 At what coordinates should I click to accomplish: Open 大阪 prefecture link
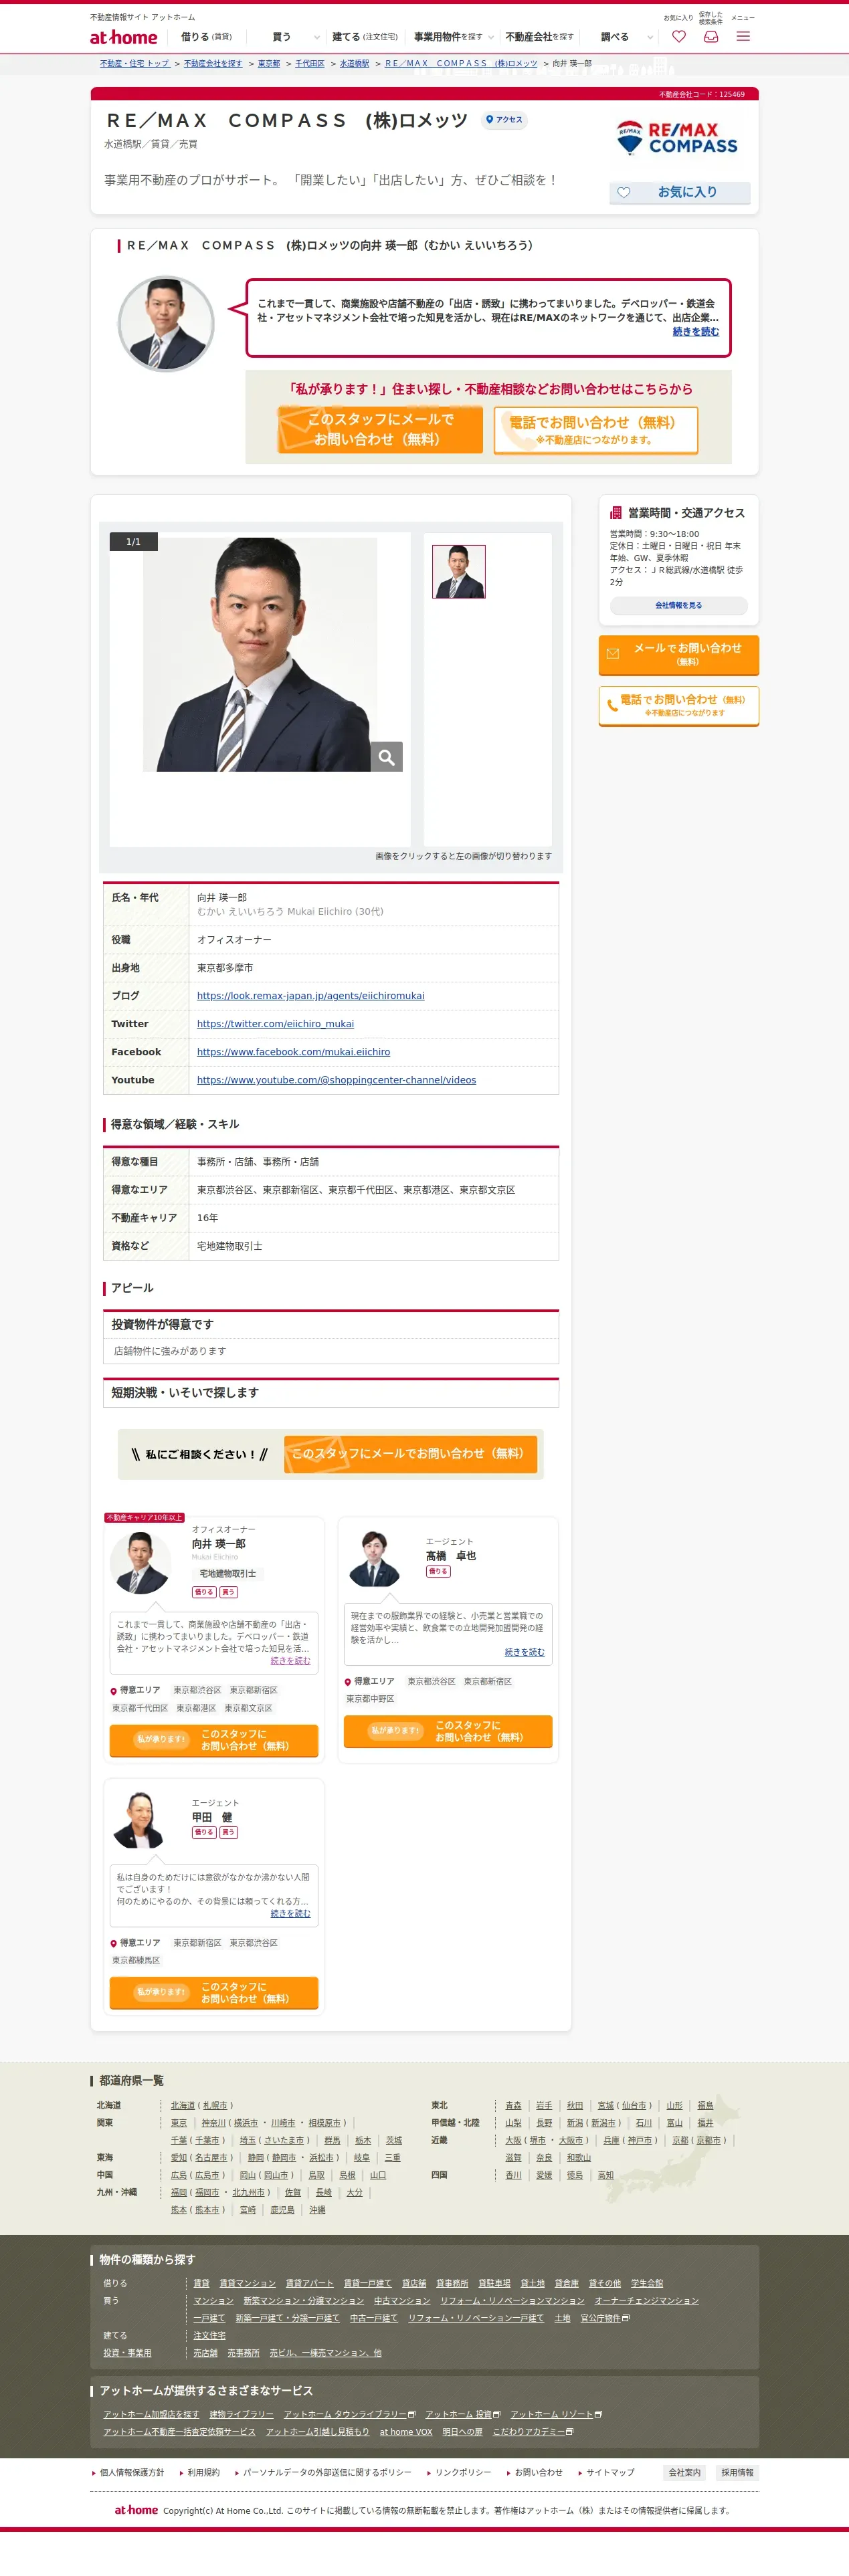513,2140
